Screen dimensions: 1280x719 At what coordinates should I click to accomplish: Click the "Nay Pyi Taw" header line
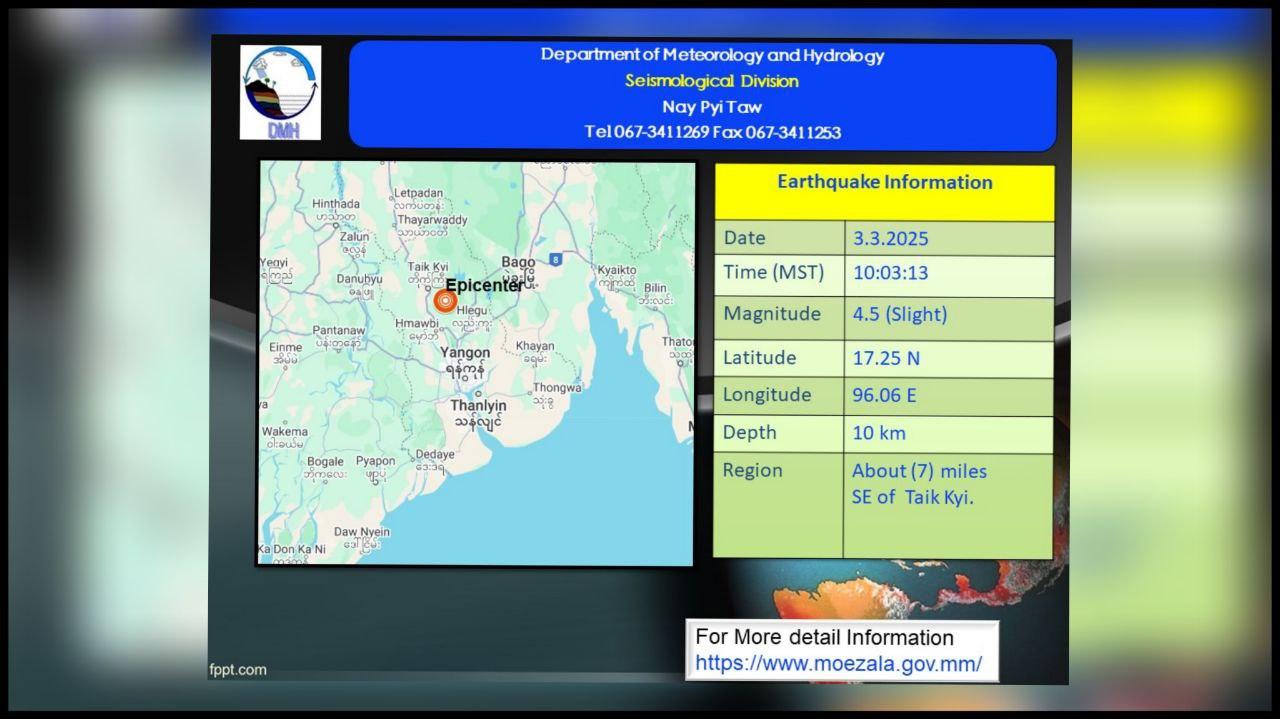(x=712, y=107)
